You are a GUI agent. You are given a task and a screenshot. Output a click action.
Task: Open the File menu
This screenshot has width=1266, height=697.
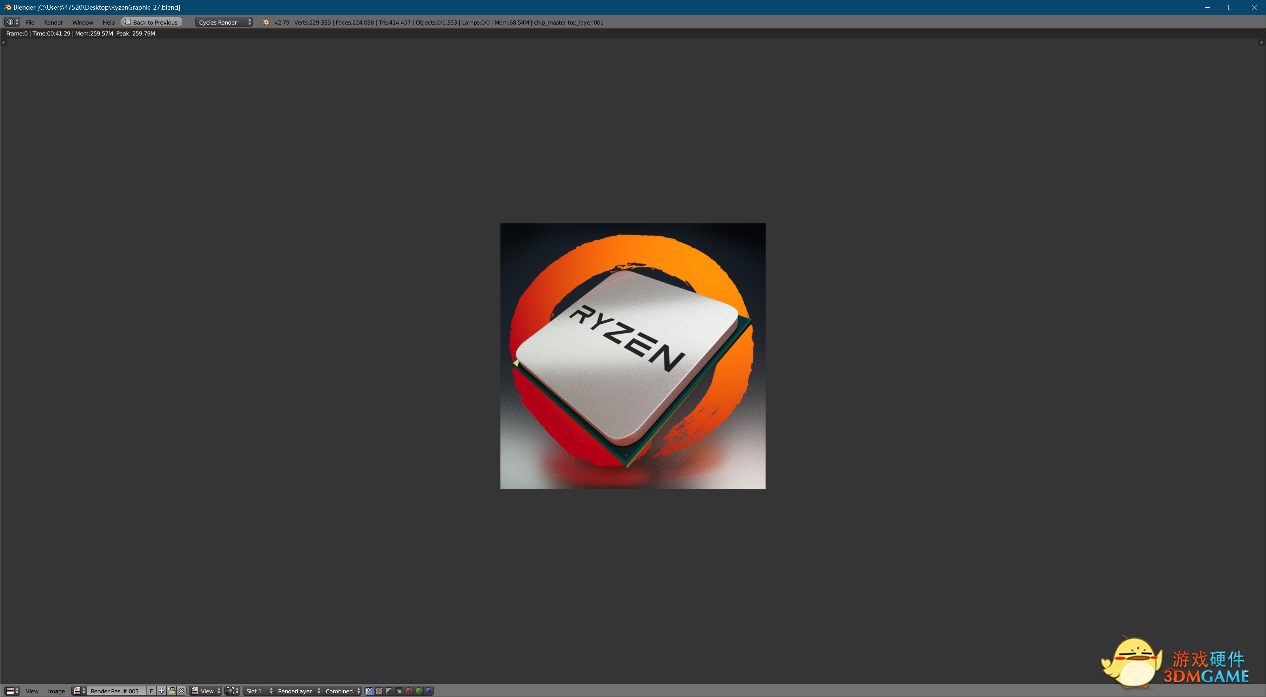30,22
